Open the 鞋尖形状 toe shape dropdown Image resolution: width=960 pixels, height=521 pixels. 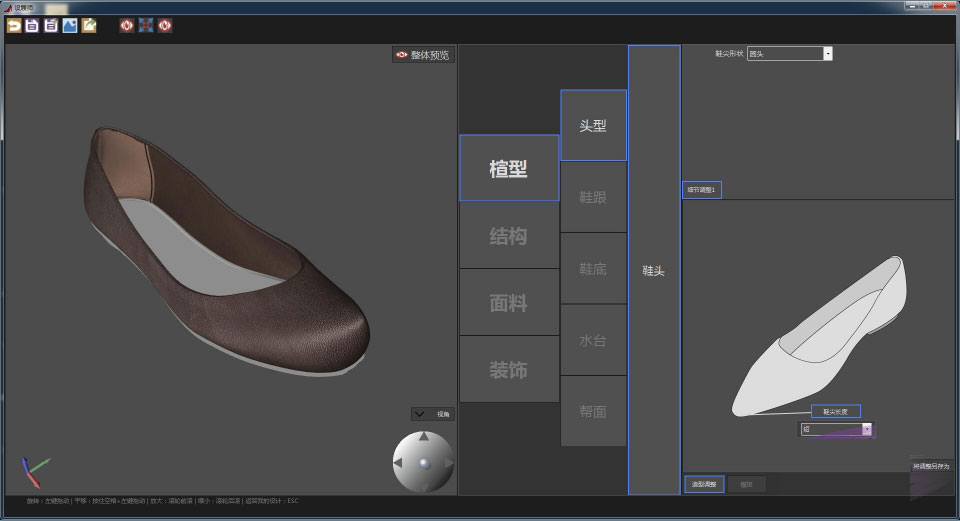(827, 54)
